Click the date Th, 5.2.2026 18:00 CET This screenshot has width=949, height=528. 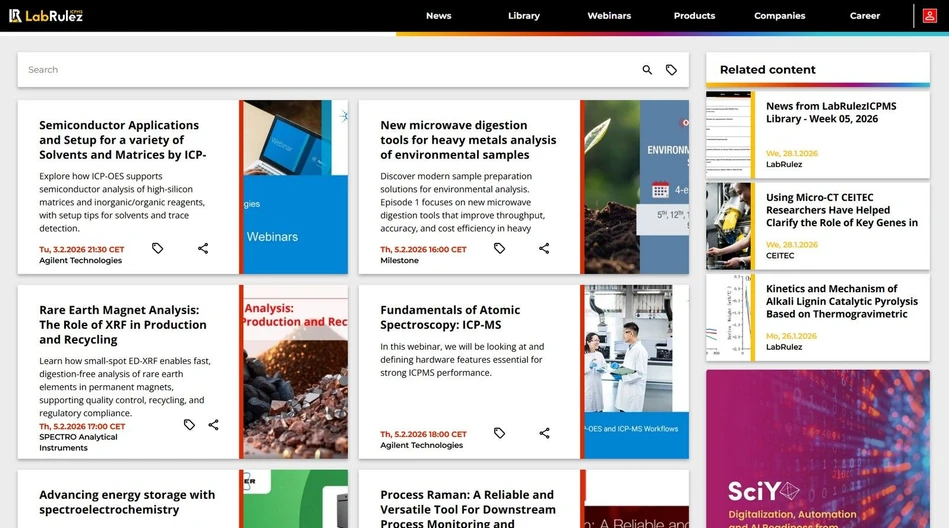pos(423,434)
